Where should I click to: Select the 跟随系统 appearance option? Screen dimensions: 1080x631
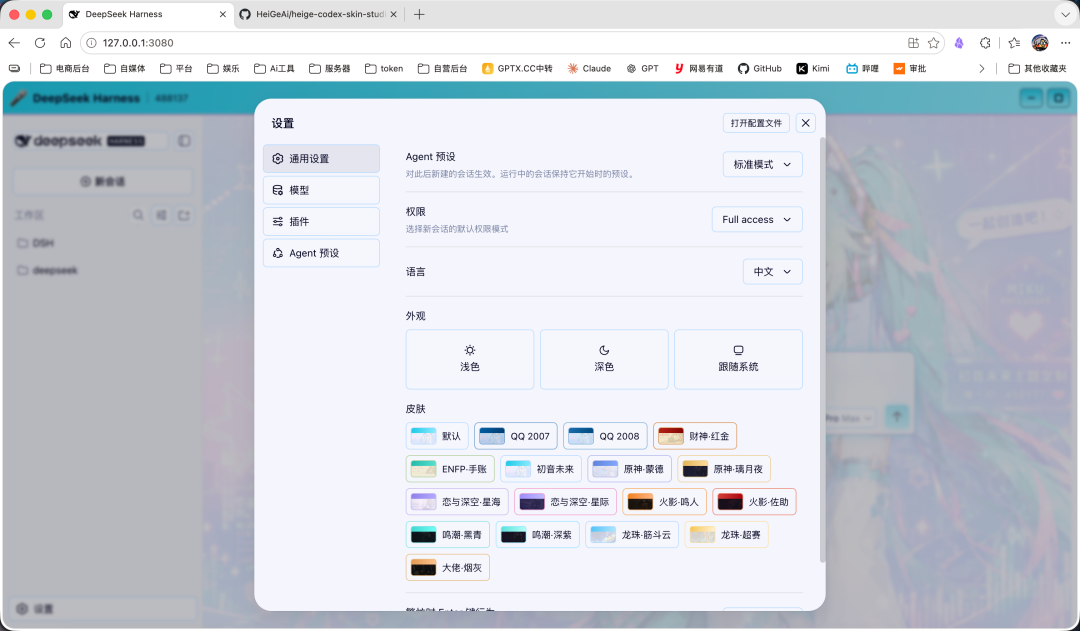(738, 359)
